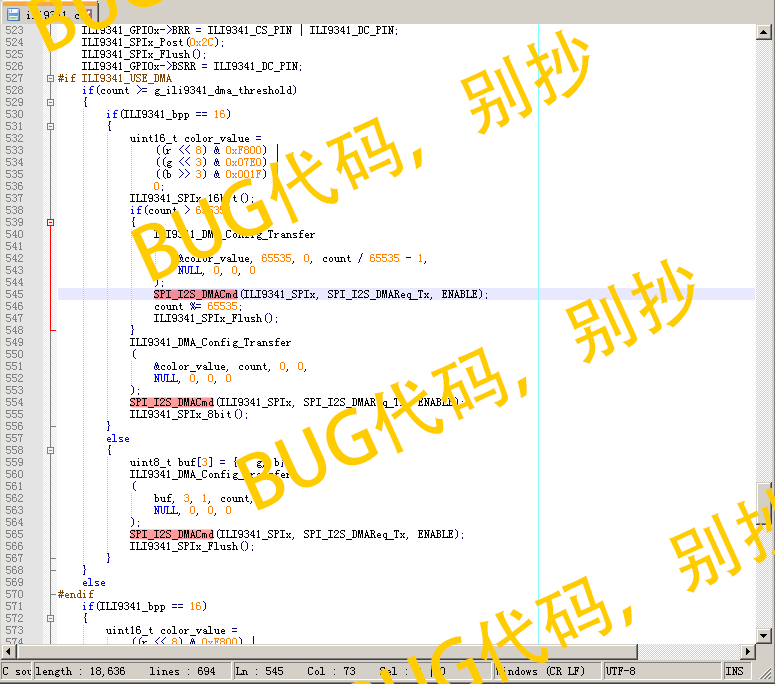Click horizontal scrollbar left arrow
The width and height of the screenshot is (775, 684).
coord(7,651)
